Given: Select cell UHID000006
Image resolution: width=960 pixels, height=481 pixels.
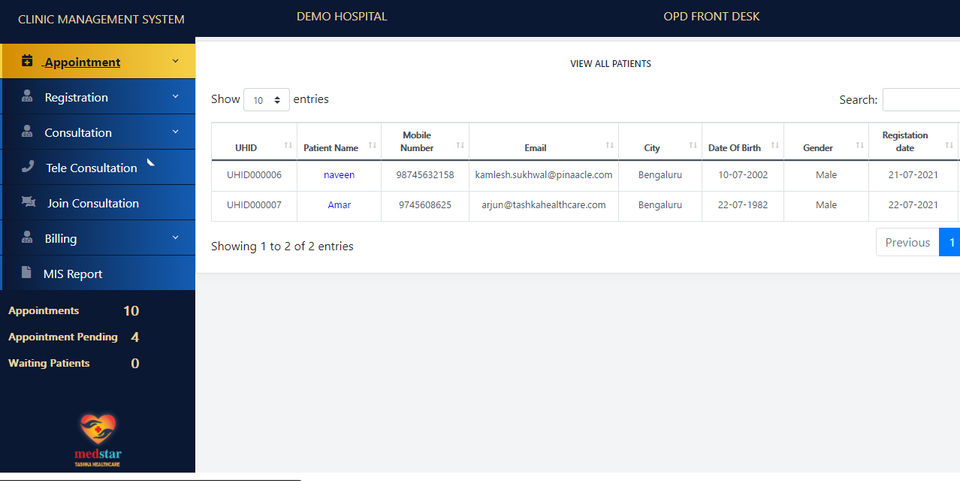Looking at the screenshot, I should tap(254, 175).
